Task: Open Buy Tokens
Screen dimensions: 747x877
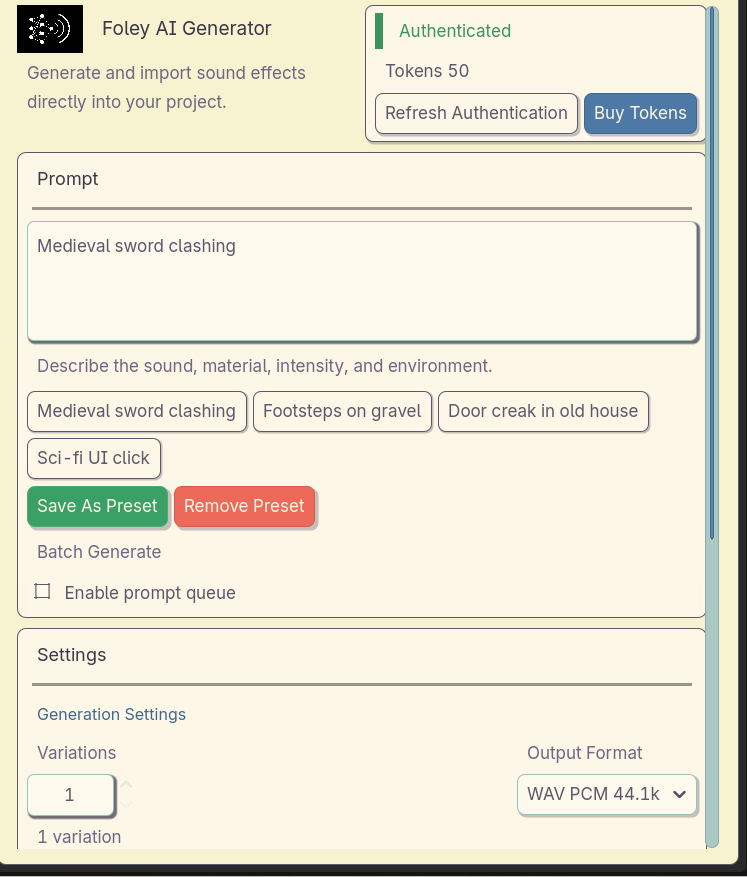Action: tap(640, 113)
